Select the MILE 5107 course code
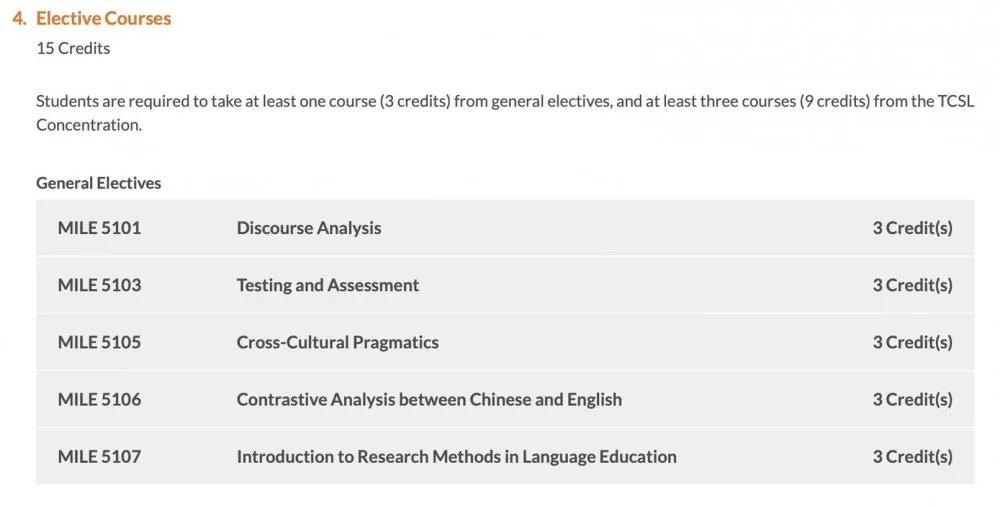This screenshot has height=507, width=1000. [99, 456]
